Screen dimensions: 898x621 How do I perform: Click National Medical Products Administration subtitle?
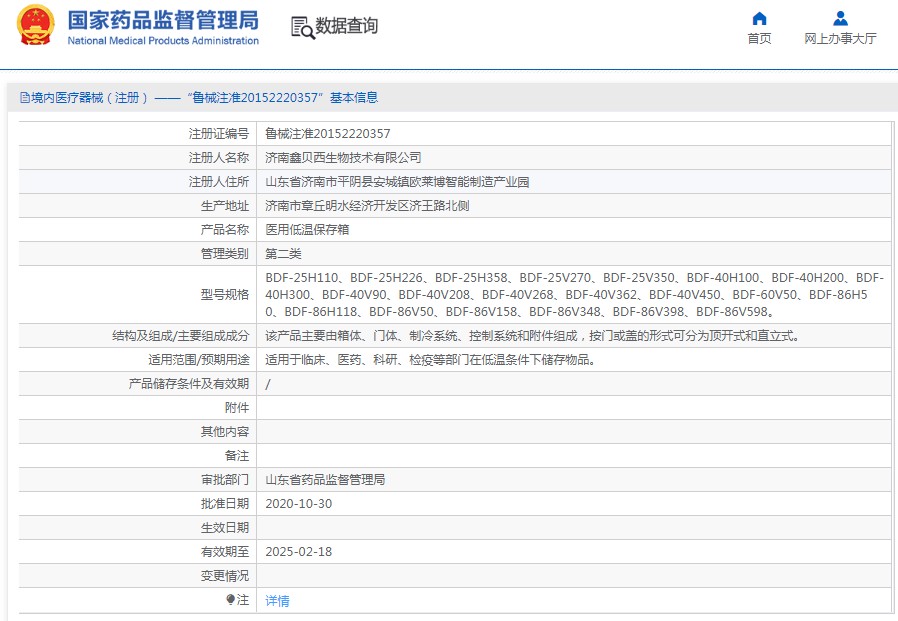tap(163, 41)
